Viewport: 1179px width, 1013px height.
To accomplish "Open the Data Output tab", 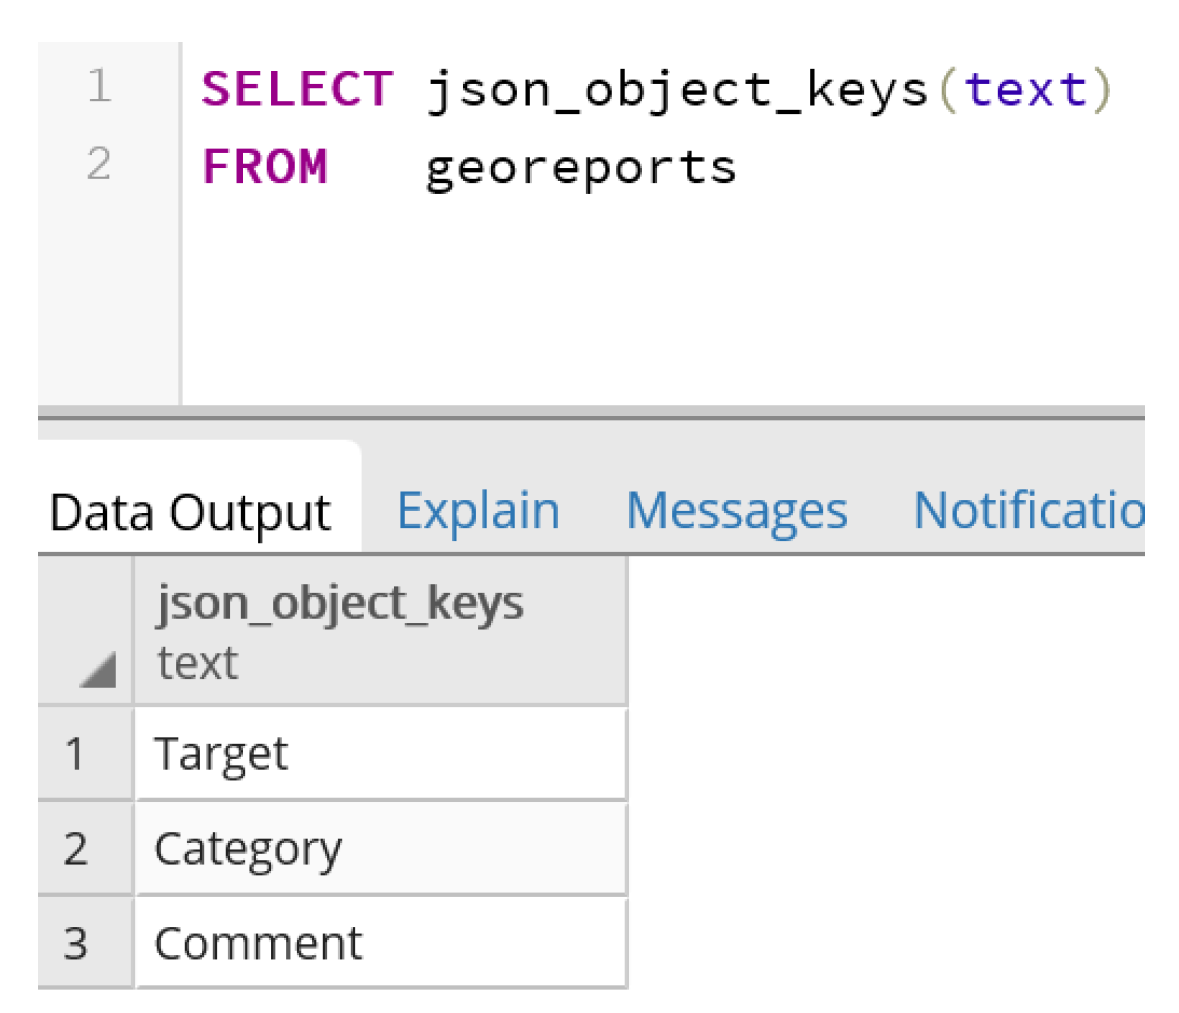I will [190, 513].
